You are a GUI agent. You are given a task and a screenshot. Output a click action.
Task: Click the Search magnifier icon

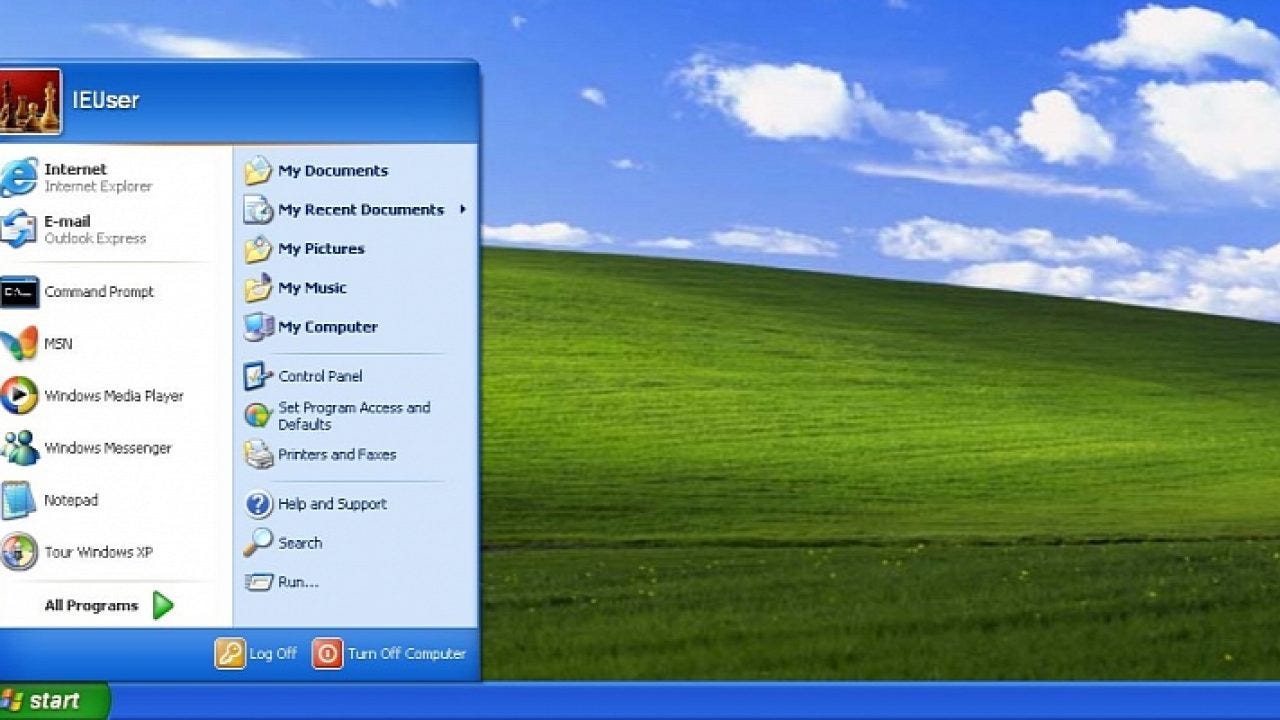coord(258,542)
